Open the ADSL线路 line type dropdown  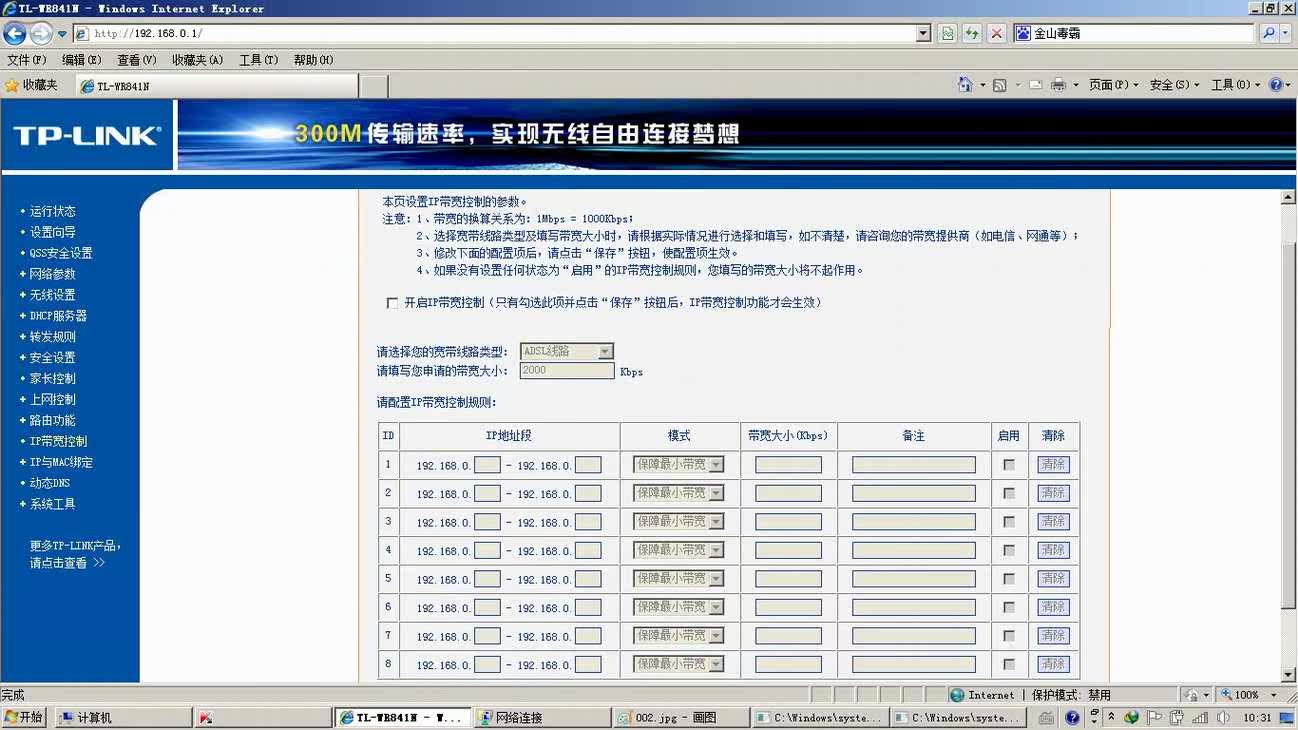click(567, 351)
